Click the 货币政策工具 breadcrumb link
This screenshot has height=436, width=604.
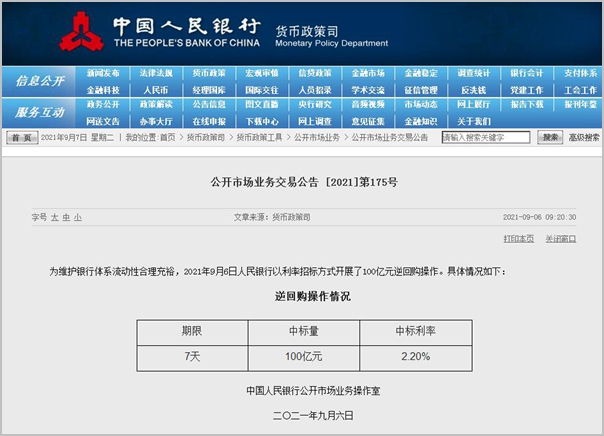click(258, 137)
